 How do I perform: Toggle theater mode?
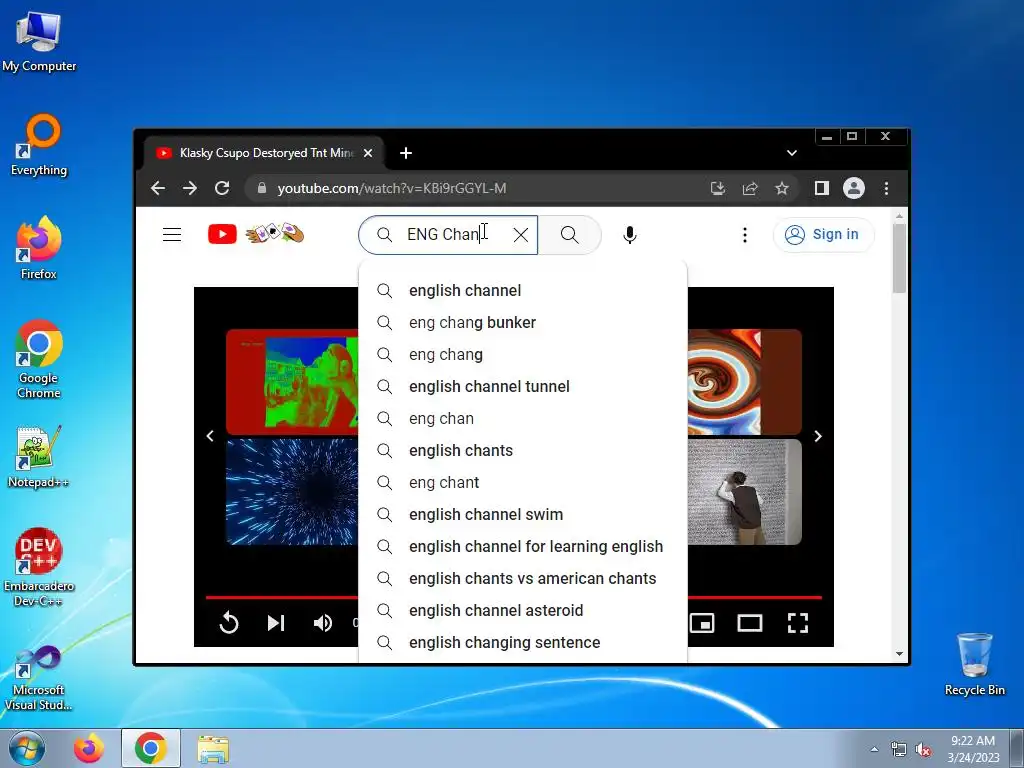coord(750,623)
